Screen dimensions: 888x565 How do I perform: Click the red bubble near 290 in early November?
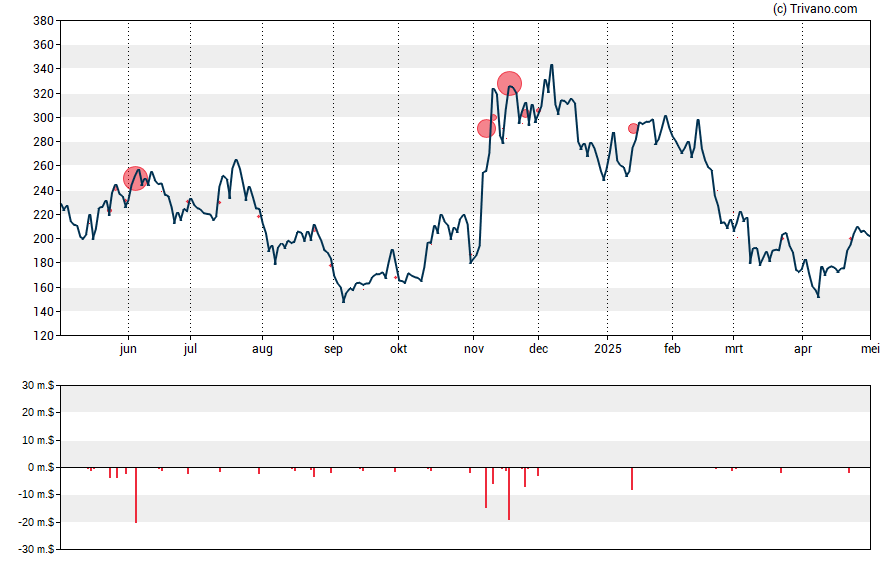point(486,129)
